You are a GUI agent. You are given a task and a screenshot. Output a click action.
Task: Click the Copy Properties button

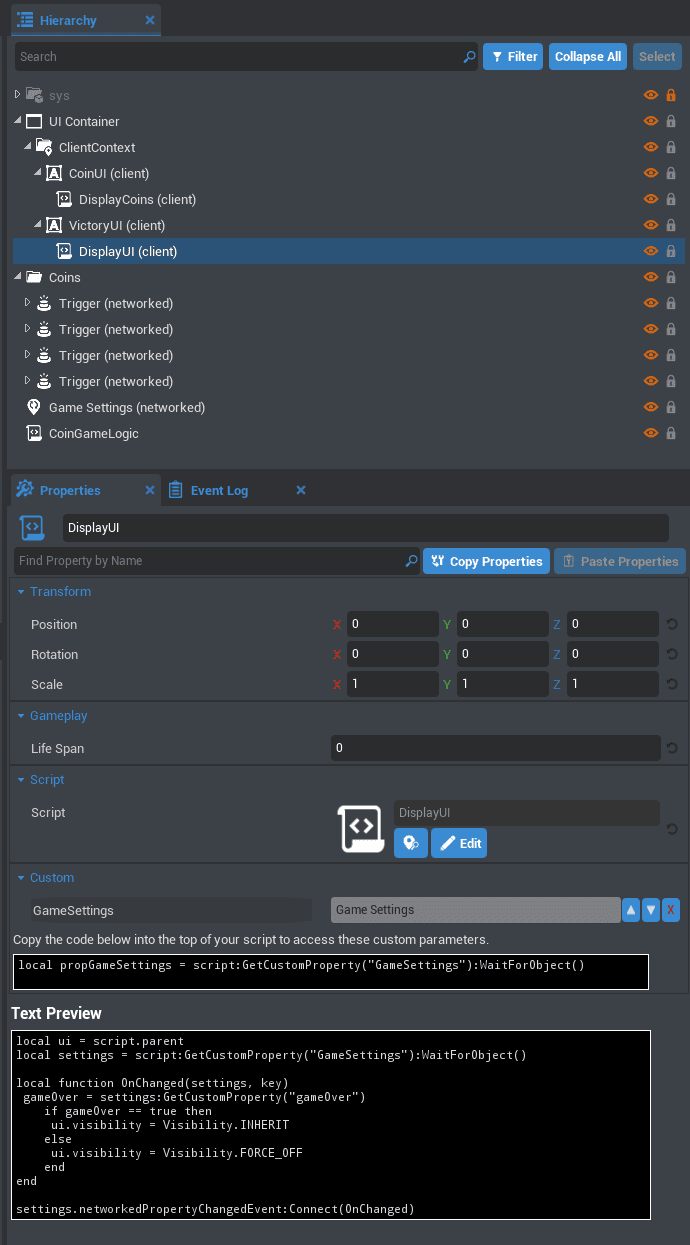[486, 561]
